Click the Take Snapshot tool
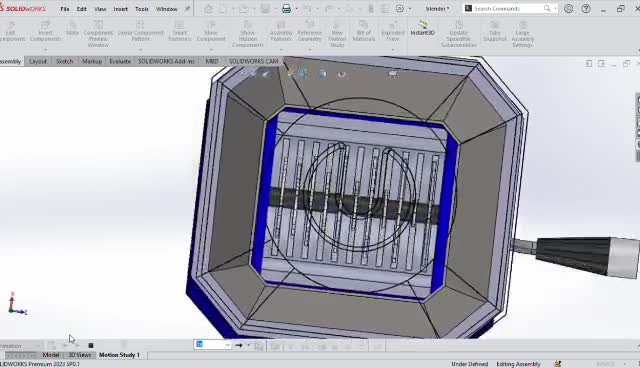Screen dimensions: 640x368 [495, 31]
